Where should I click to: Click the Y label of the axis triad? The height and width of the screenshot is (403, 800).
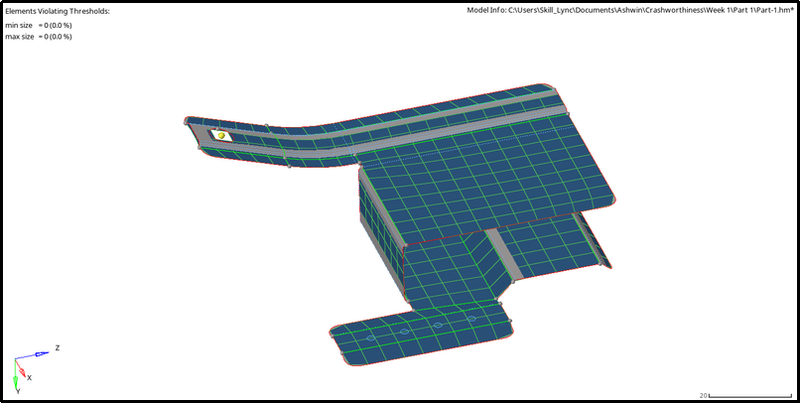[x=18, y=391]
